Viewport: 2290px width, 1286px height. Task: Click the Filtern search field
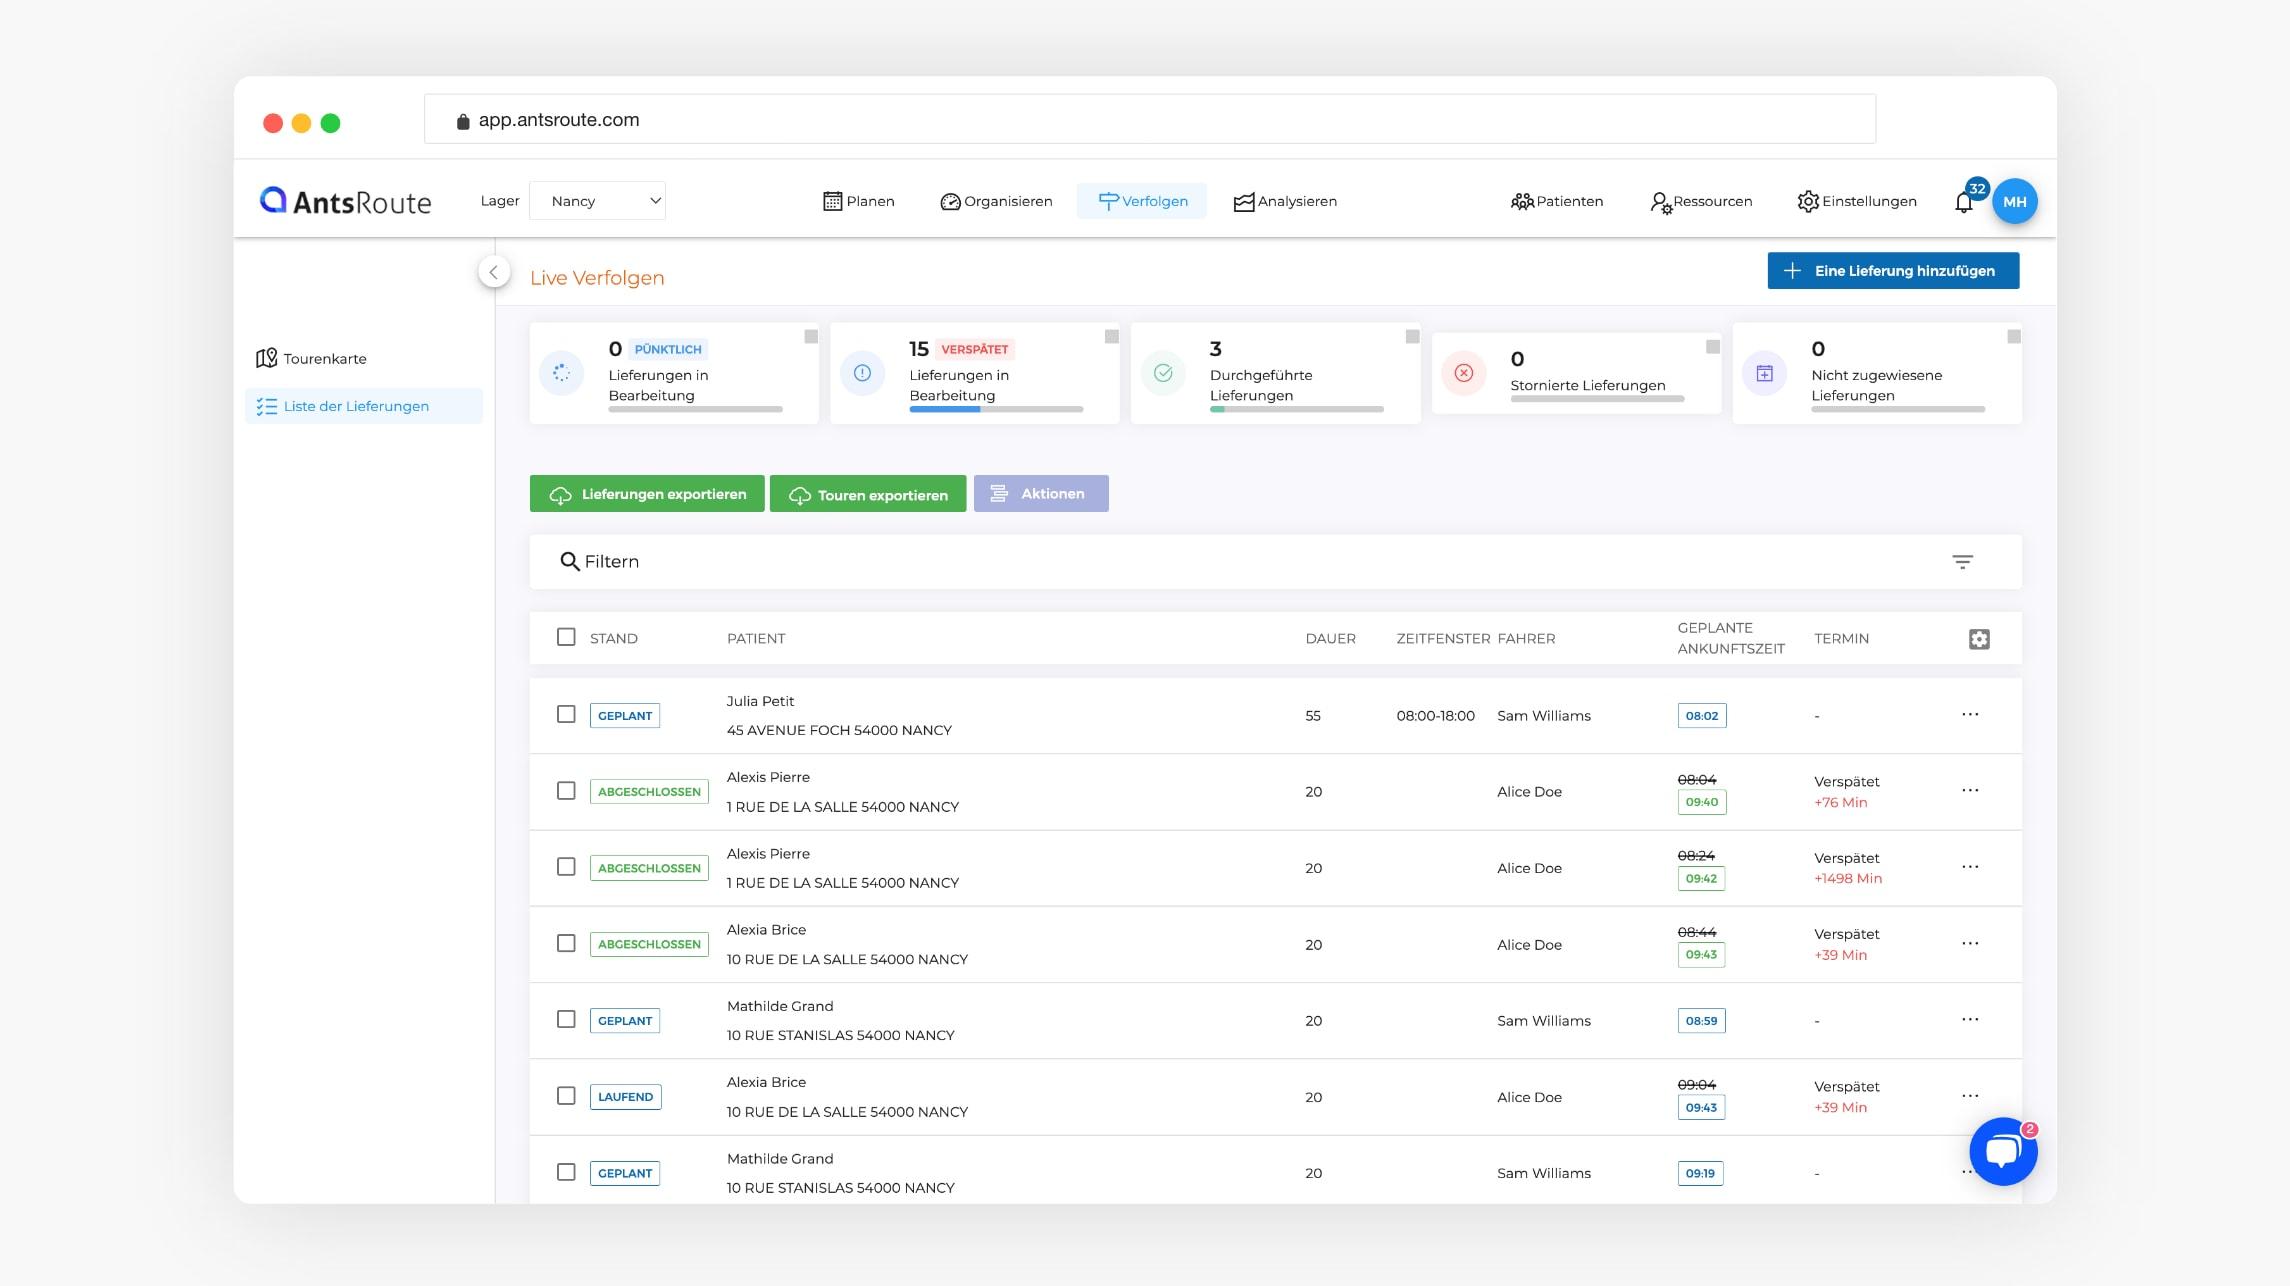pos(1275,562)
